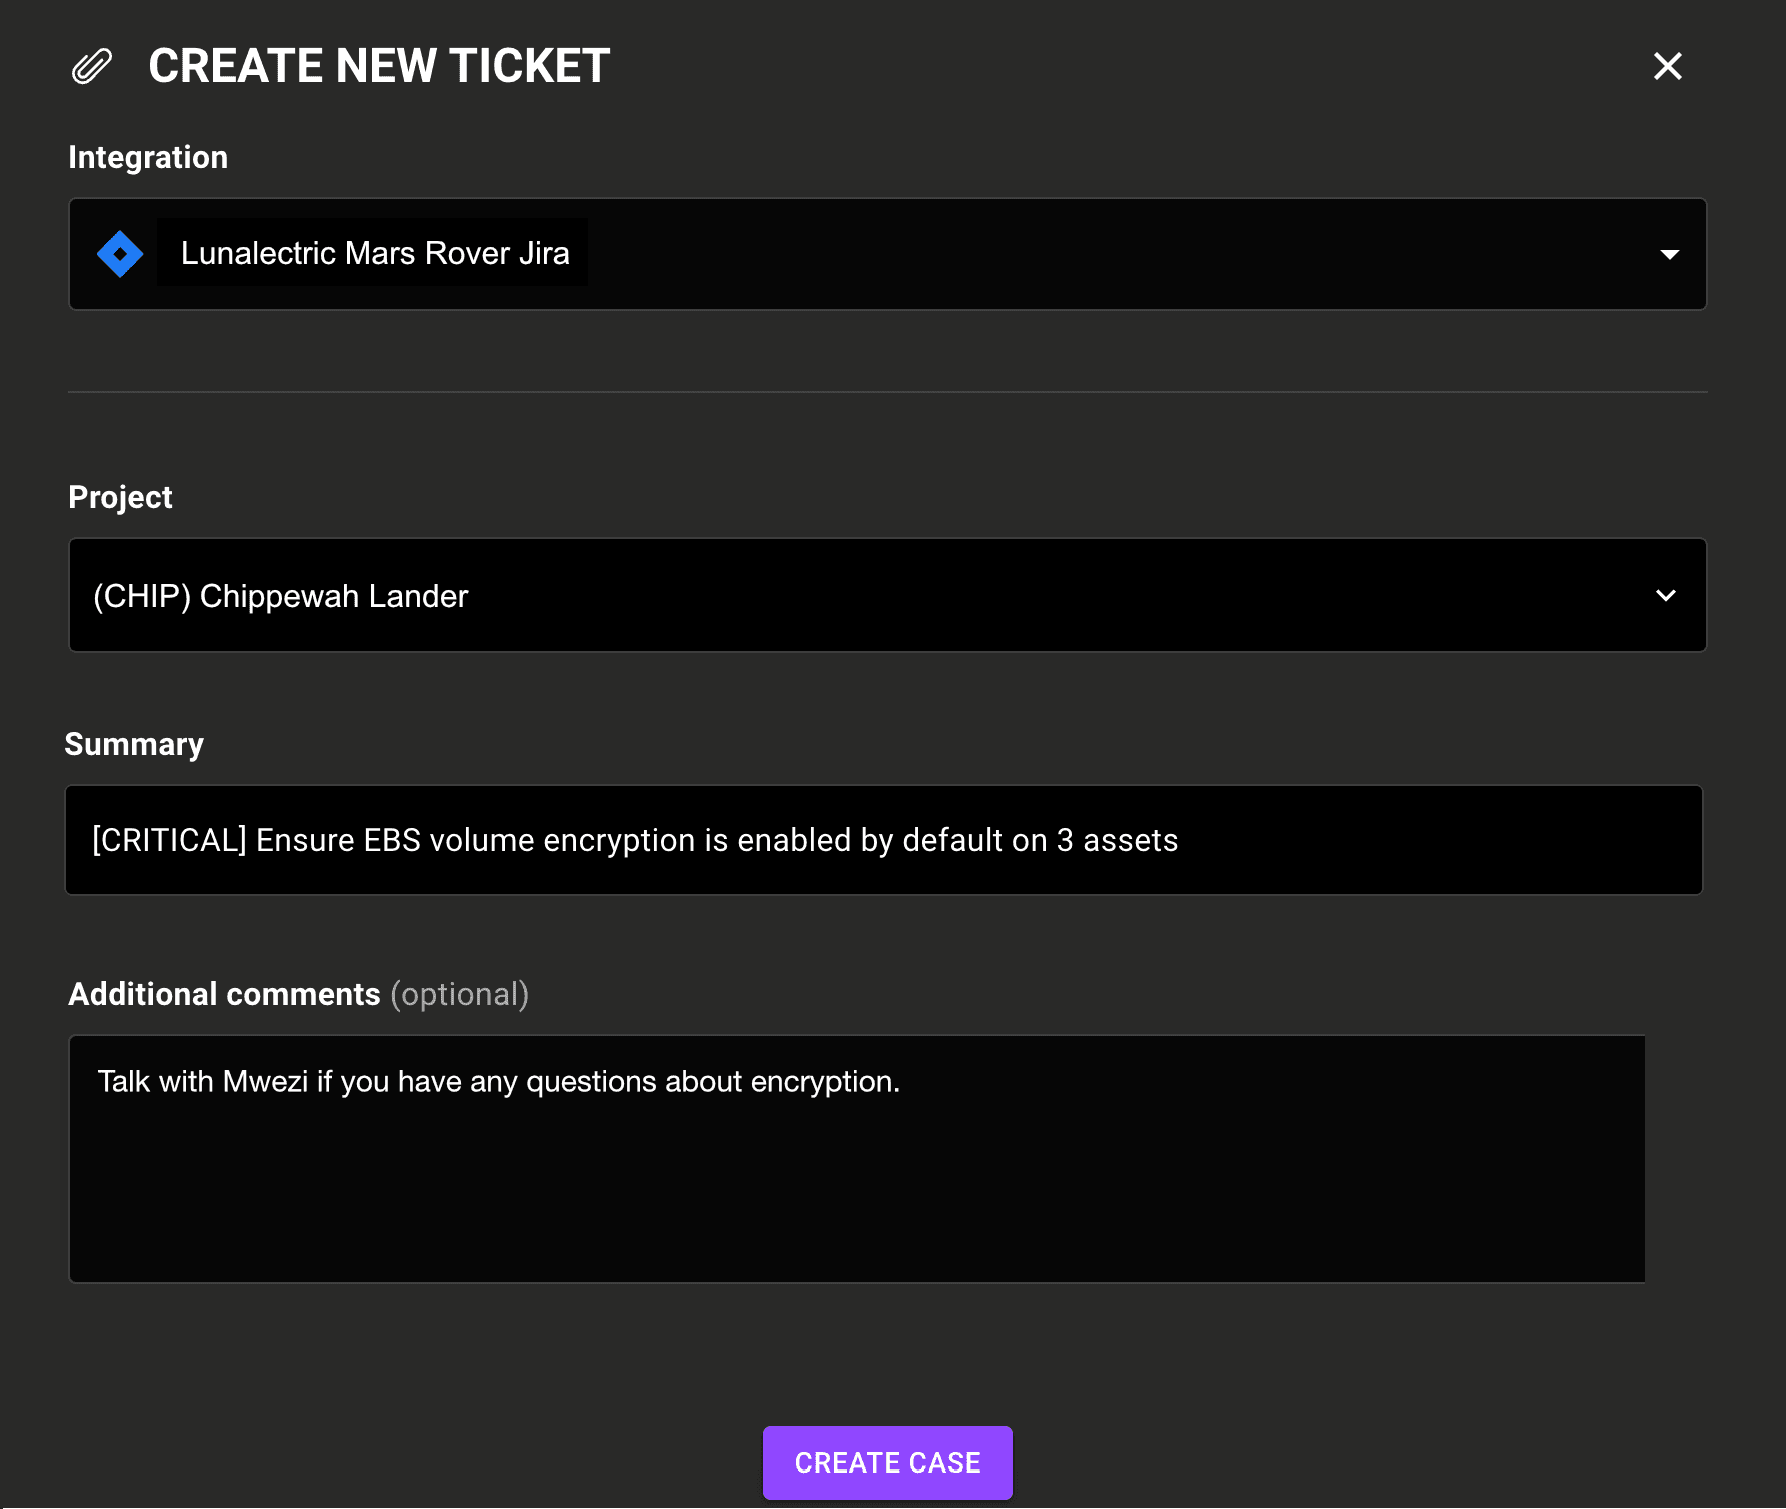Click the '(optional)' text next to Additional comments
Image resolution: width=1786 pixels, height=1509 pixels.
460,994
